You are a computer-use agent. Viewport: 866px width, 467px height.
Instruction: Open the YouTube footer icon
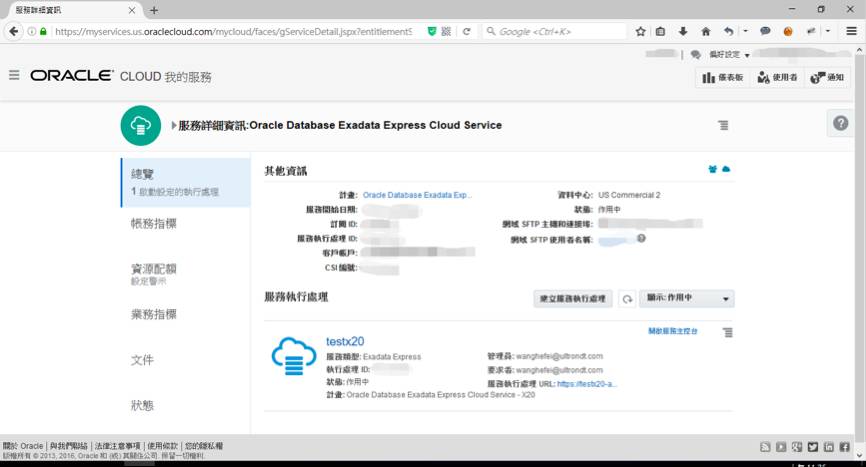tap(781, 447)
